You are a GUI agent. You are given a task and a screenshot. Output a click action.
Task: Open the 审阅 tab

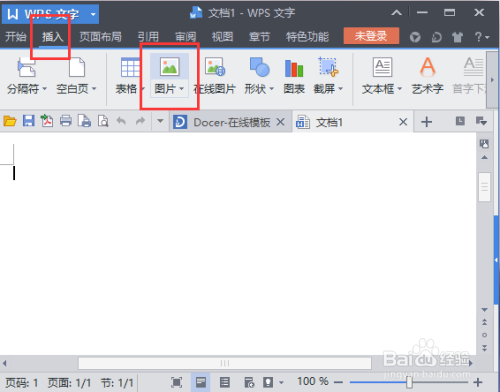coord(185,37)
